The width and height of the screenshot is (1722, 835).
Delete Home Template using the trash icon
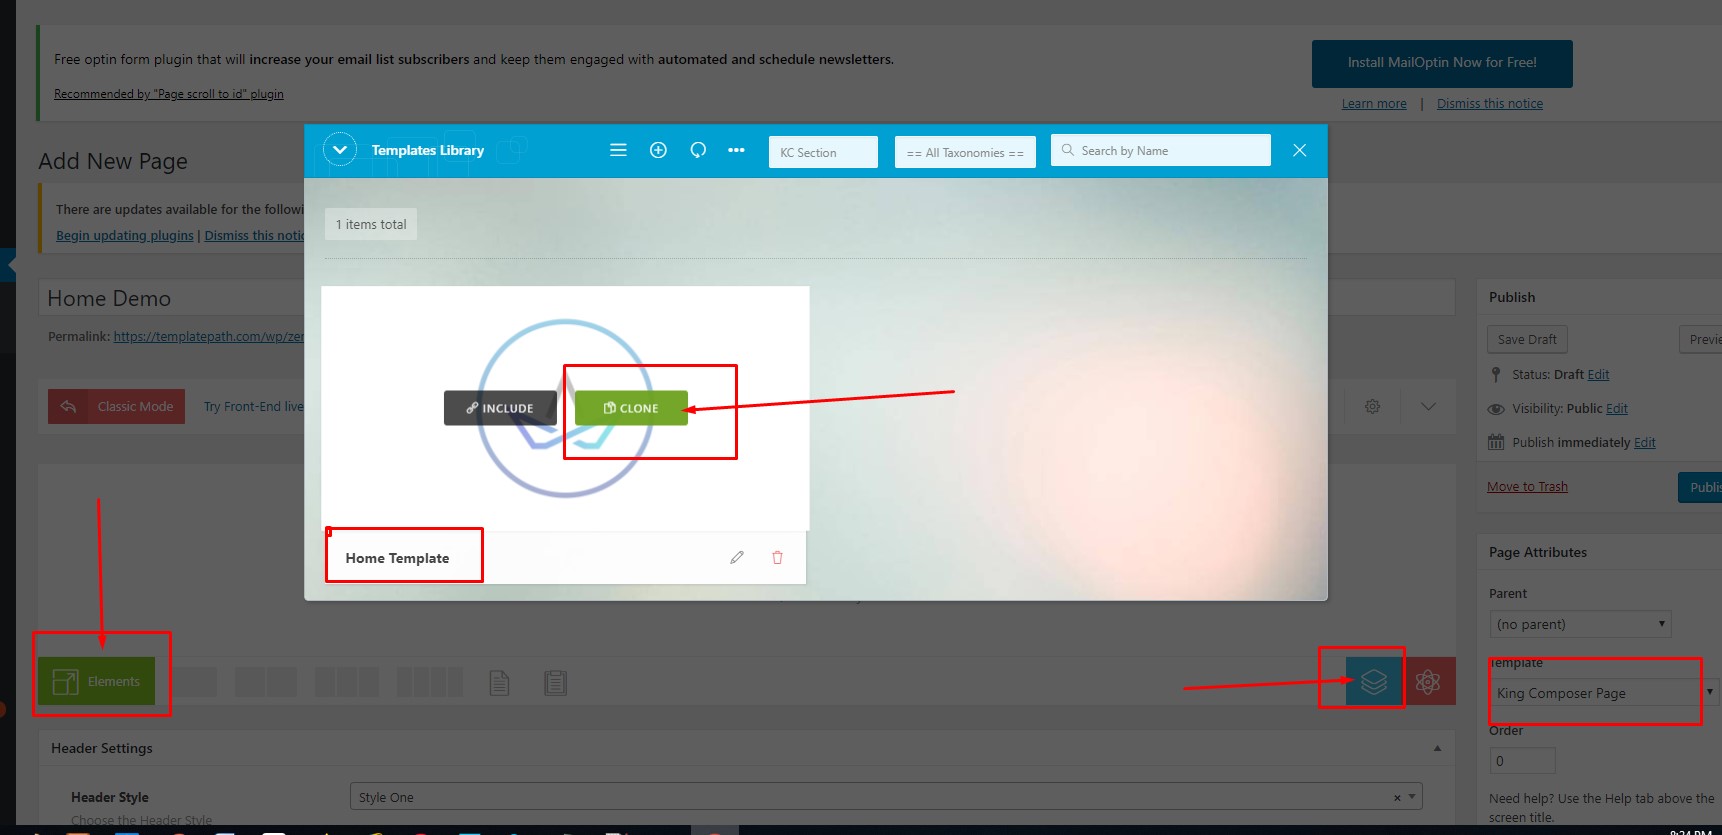coord(777,557)
